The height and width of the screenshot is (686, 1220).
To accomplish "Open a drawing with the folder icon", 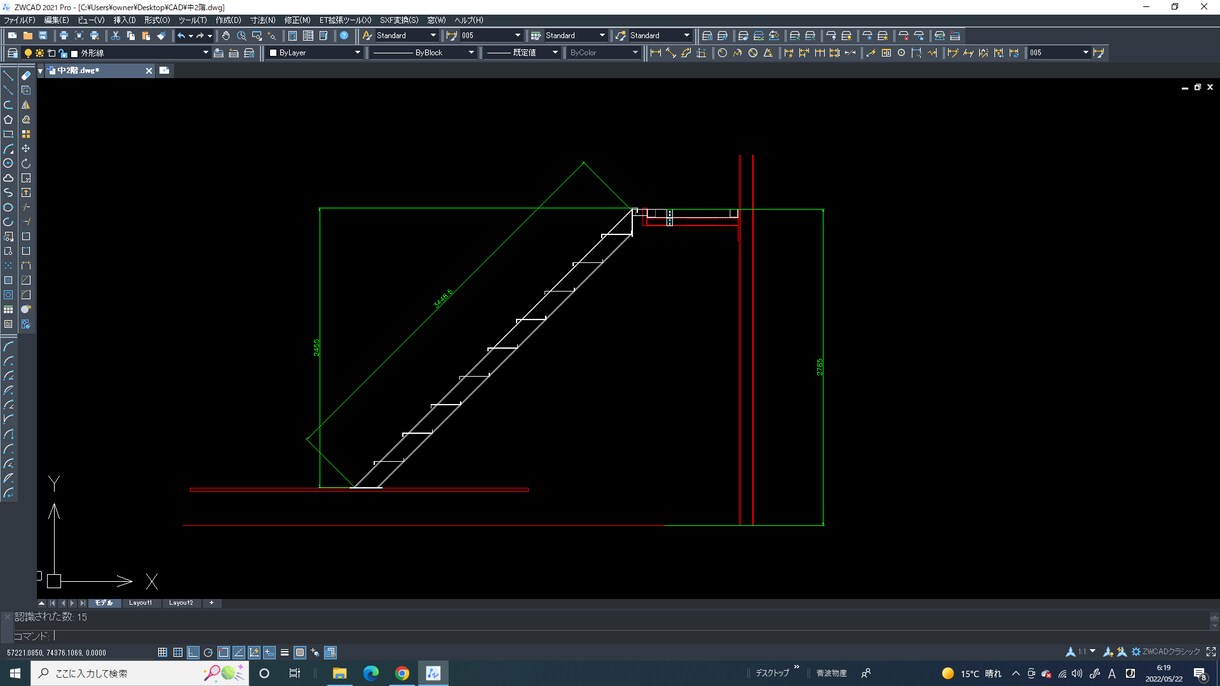I will click(x=28, y=36).
